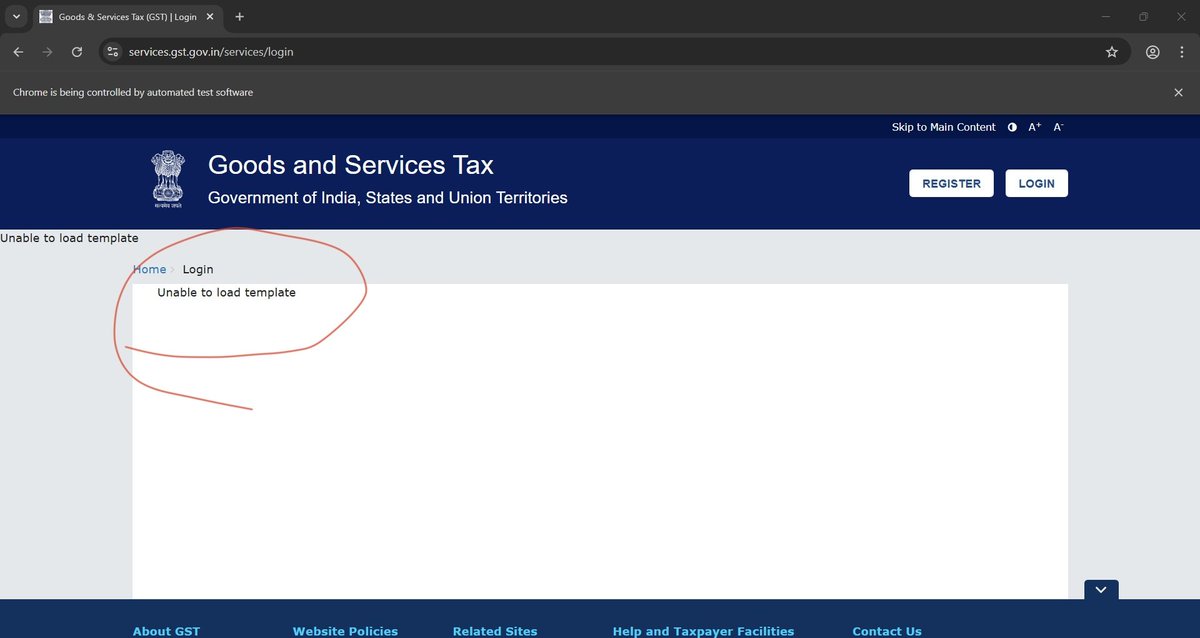Click the back navigation arrow
The height and width of the screenshot is (638, 1200).
17,51
